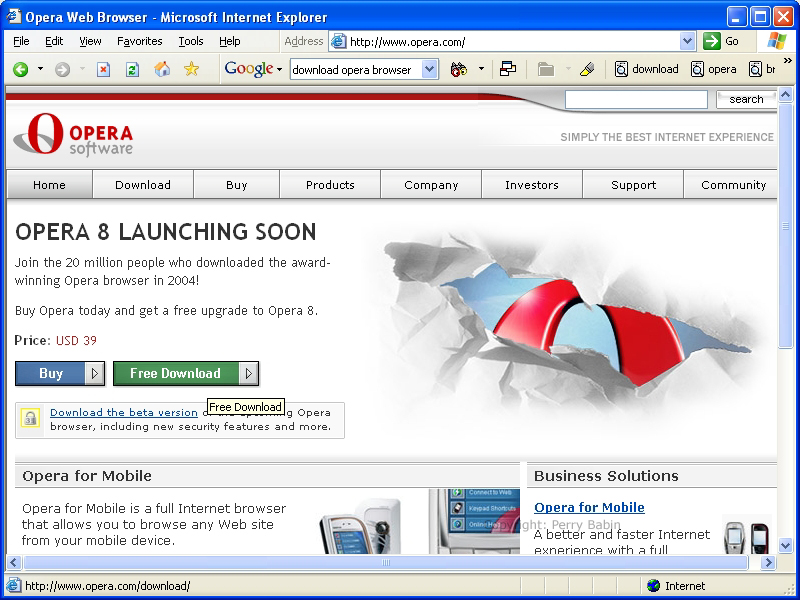Switch to the Download tab on the Opera site
Image resolution: width=800 pixels, height=600 pixels.
(x=143, y=185)
